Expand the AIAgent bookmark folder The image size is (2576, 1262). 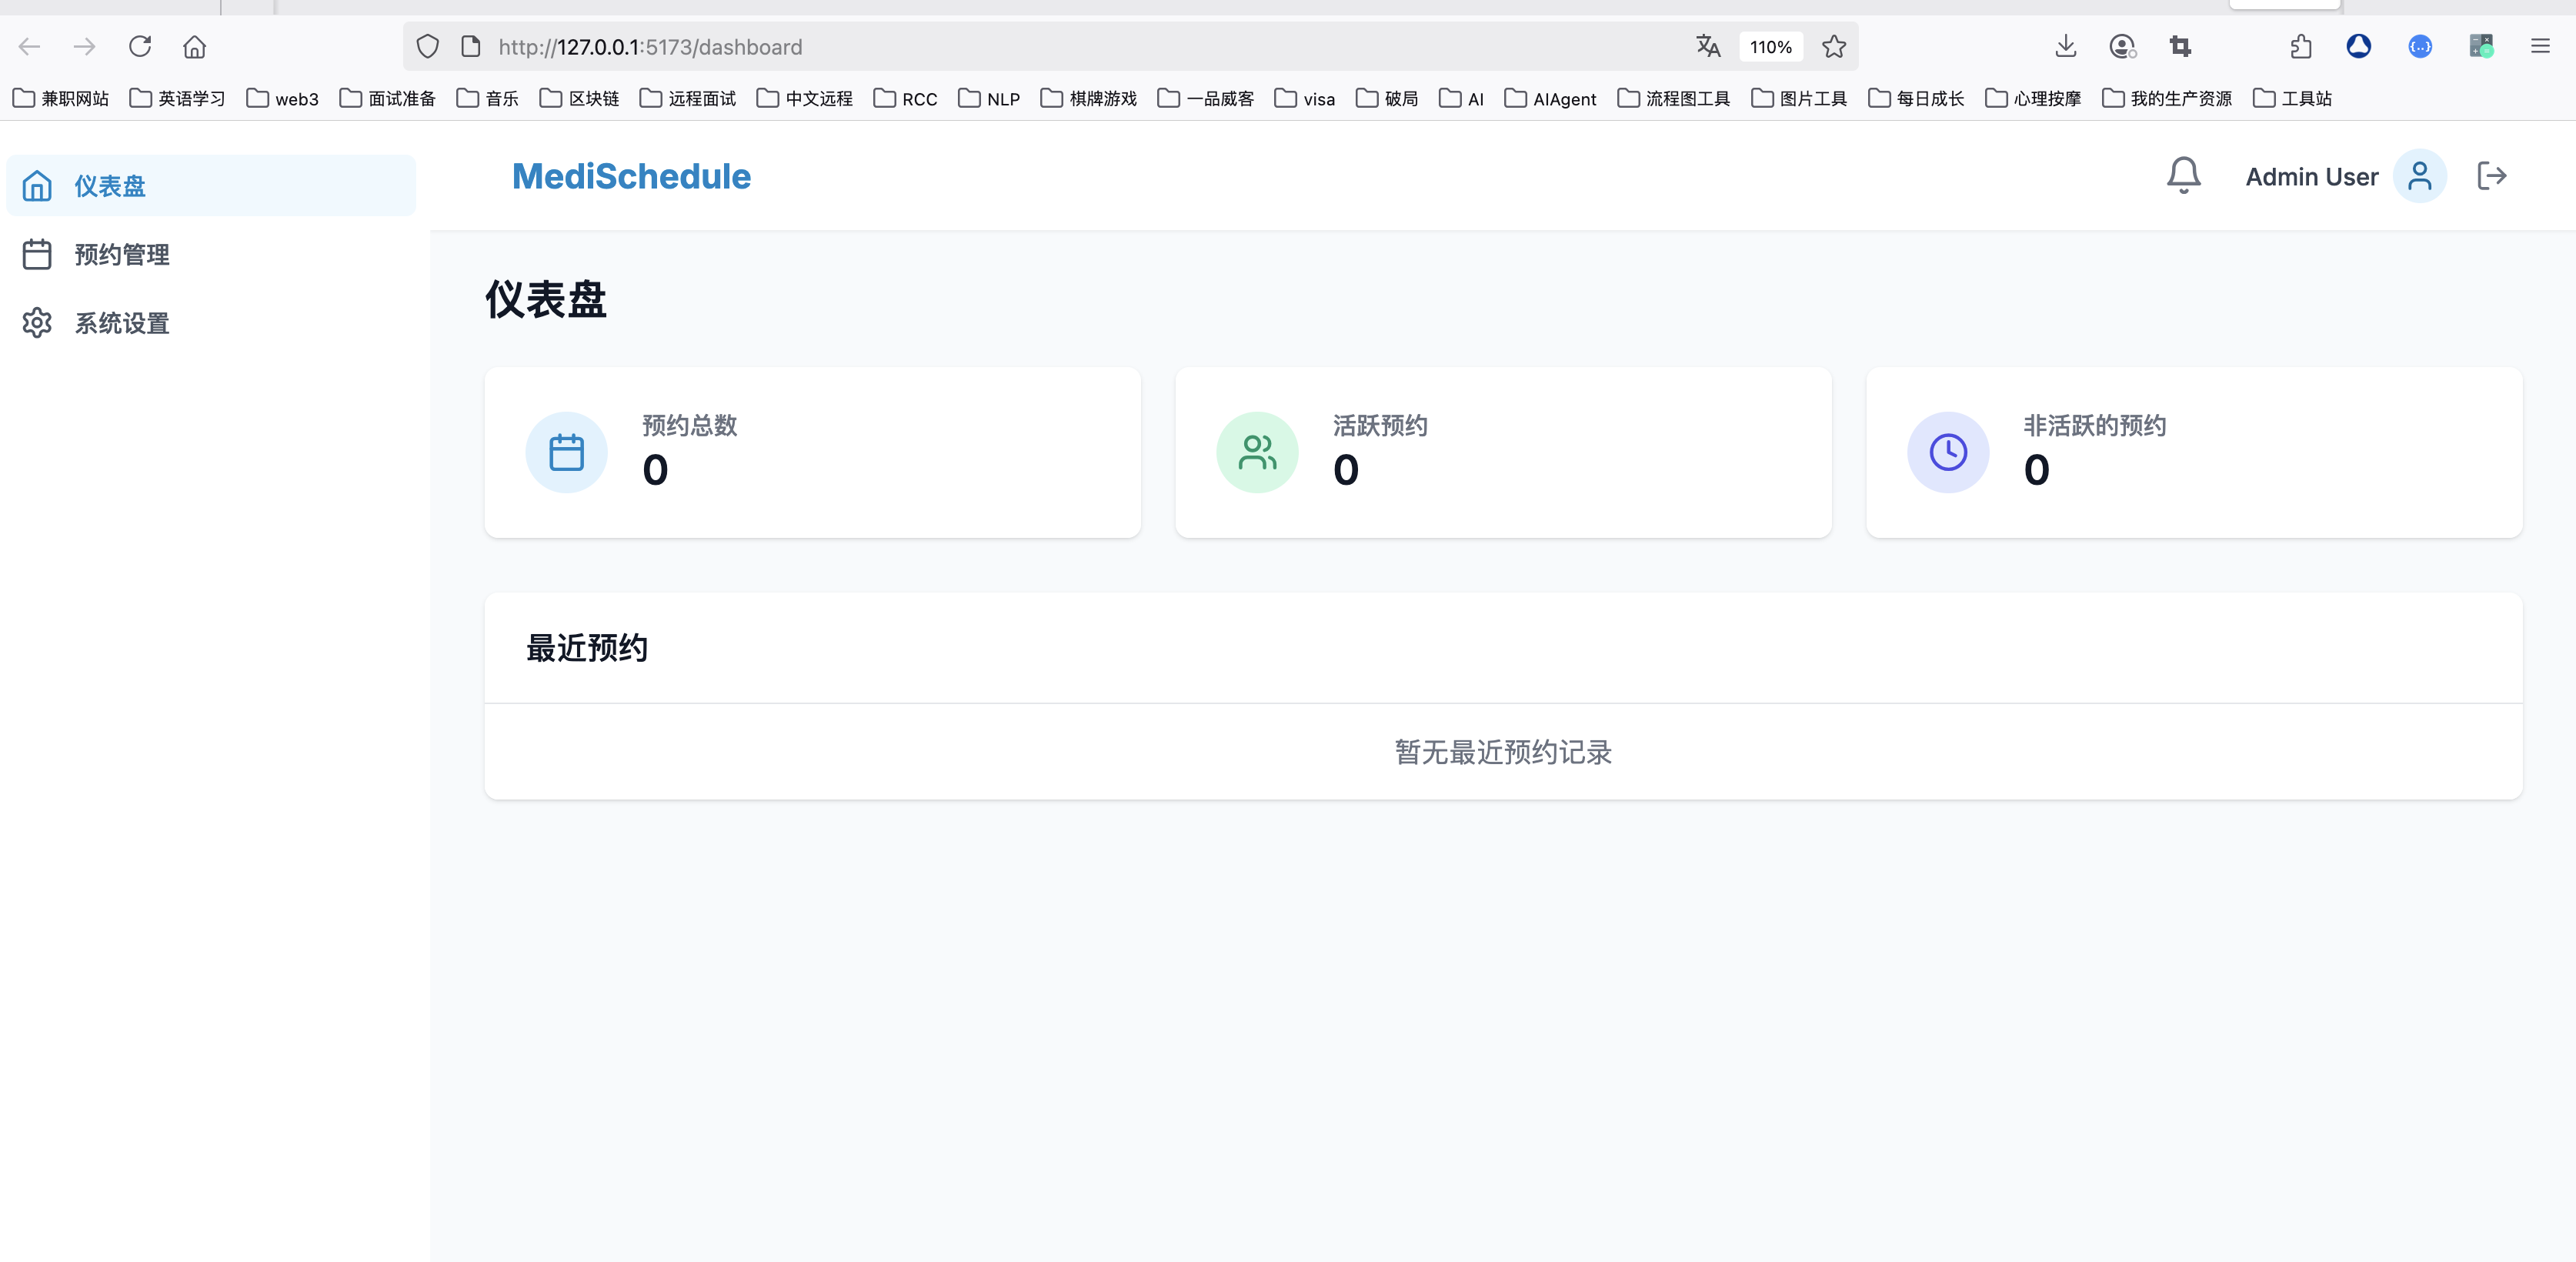1550,98
